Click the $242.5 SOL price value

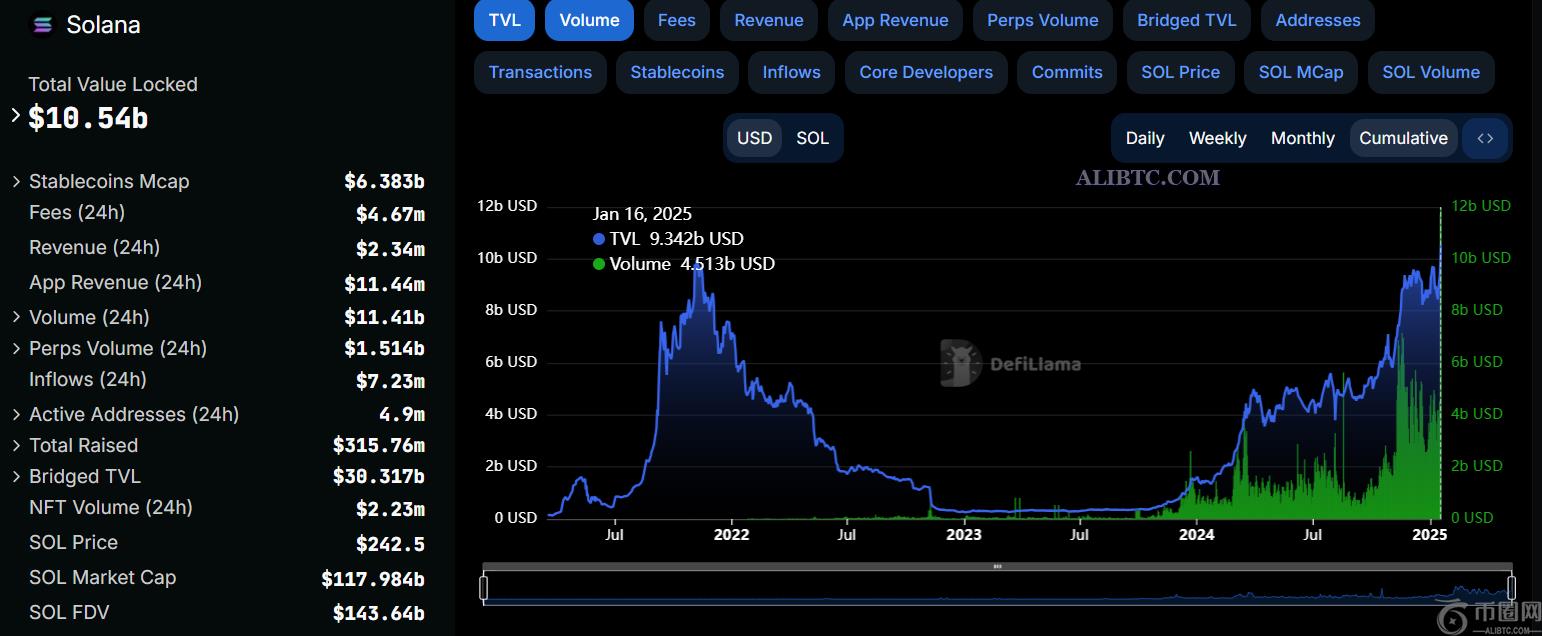coord(390,544)
